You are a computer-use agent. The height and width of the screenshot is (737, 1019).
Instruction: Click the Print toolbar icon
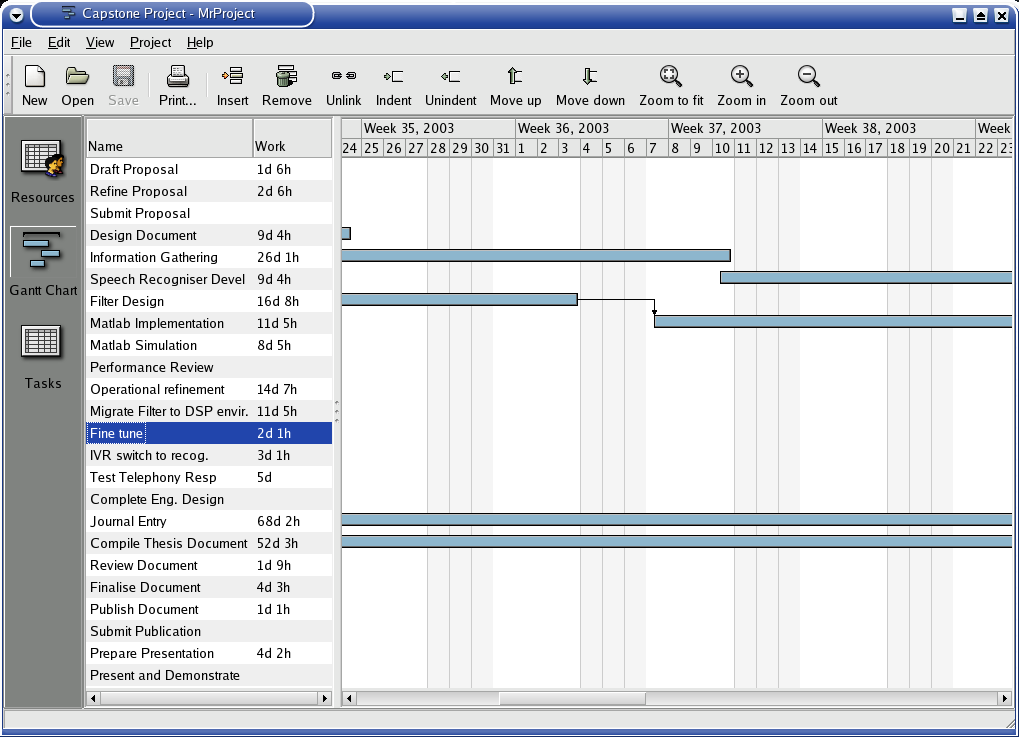(178, 77)
